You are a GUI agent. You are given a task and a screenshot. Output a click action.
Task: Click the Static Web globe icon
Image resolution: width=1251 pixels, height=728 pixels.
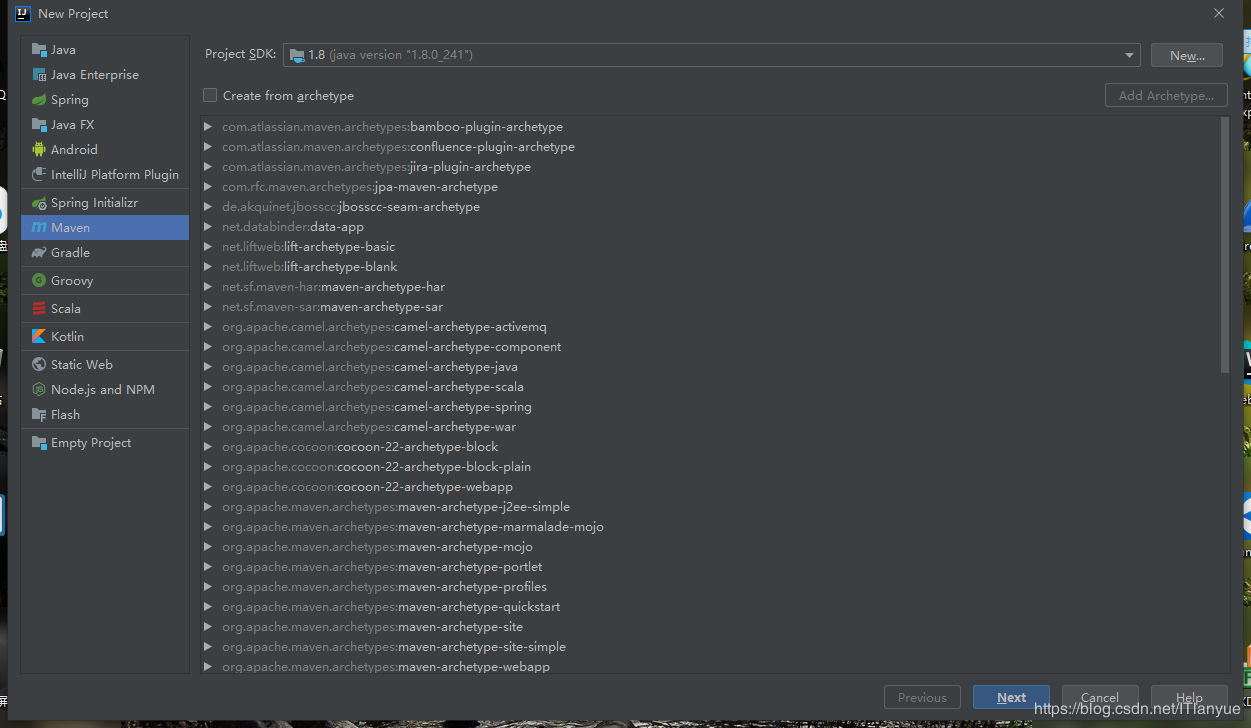pos(39,365)
